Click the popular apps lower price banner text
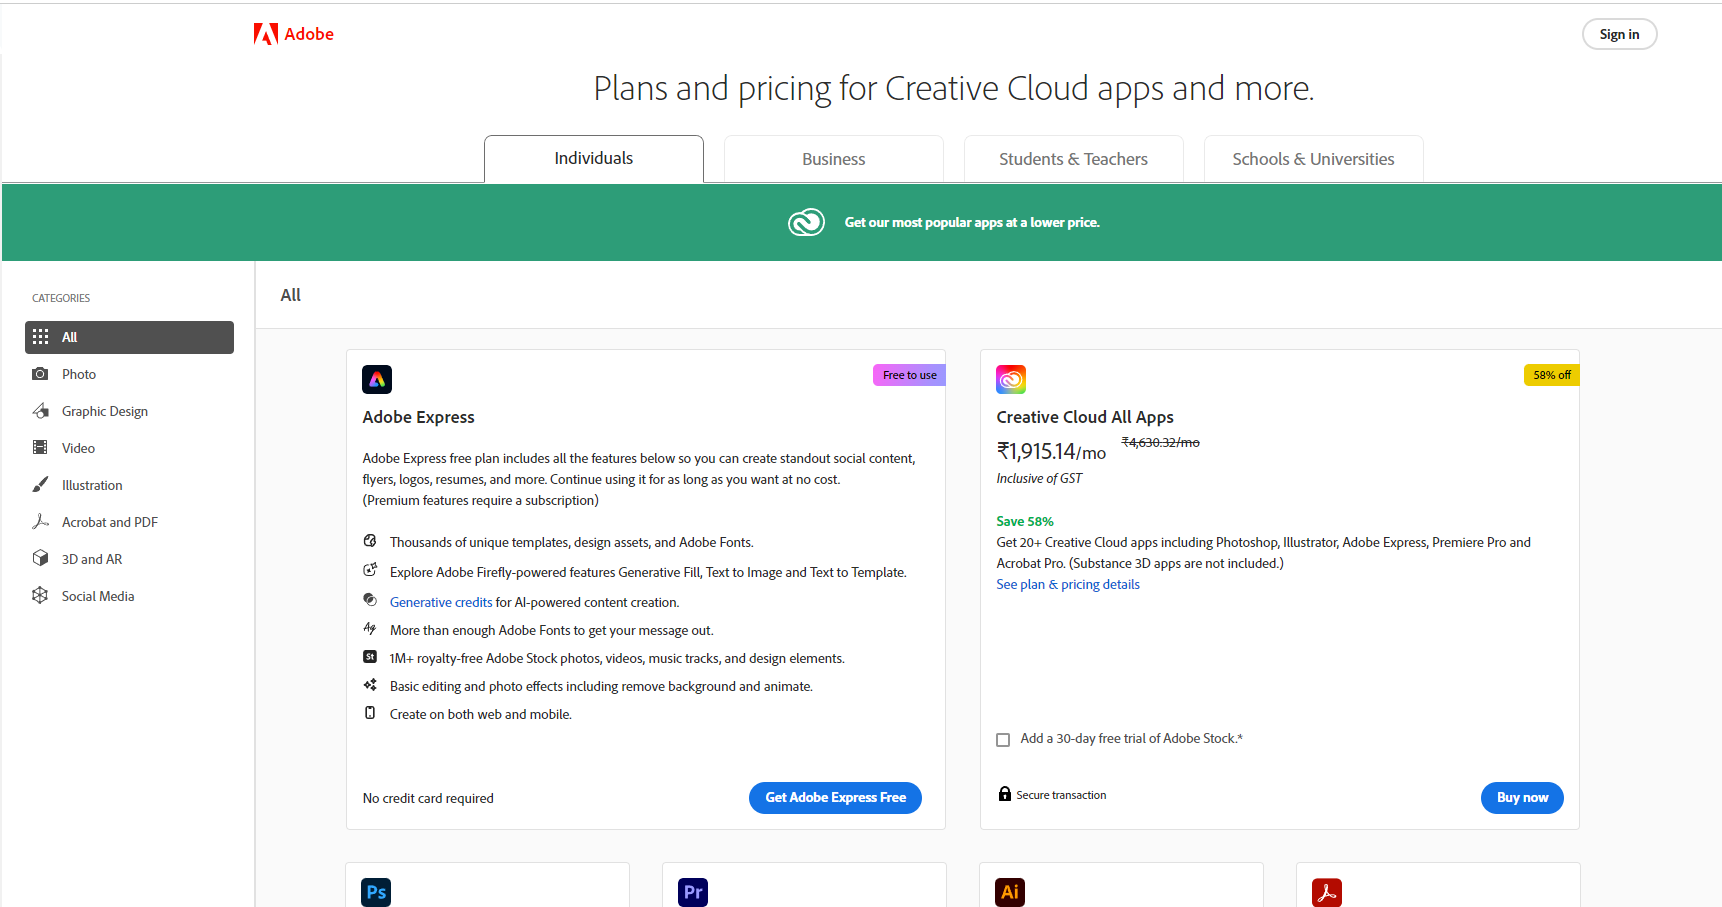The image size is (1722, 907). coord(972,222)
